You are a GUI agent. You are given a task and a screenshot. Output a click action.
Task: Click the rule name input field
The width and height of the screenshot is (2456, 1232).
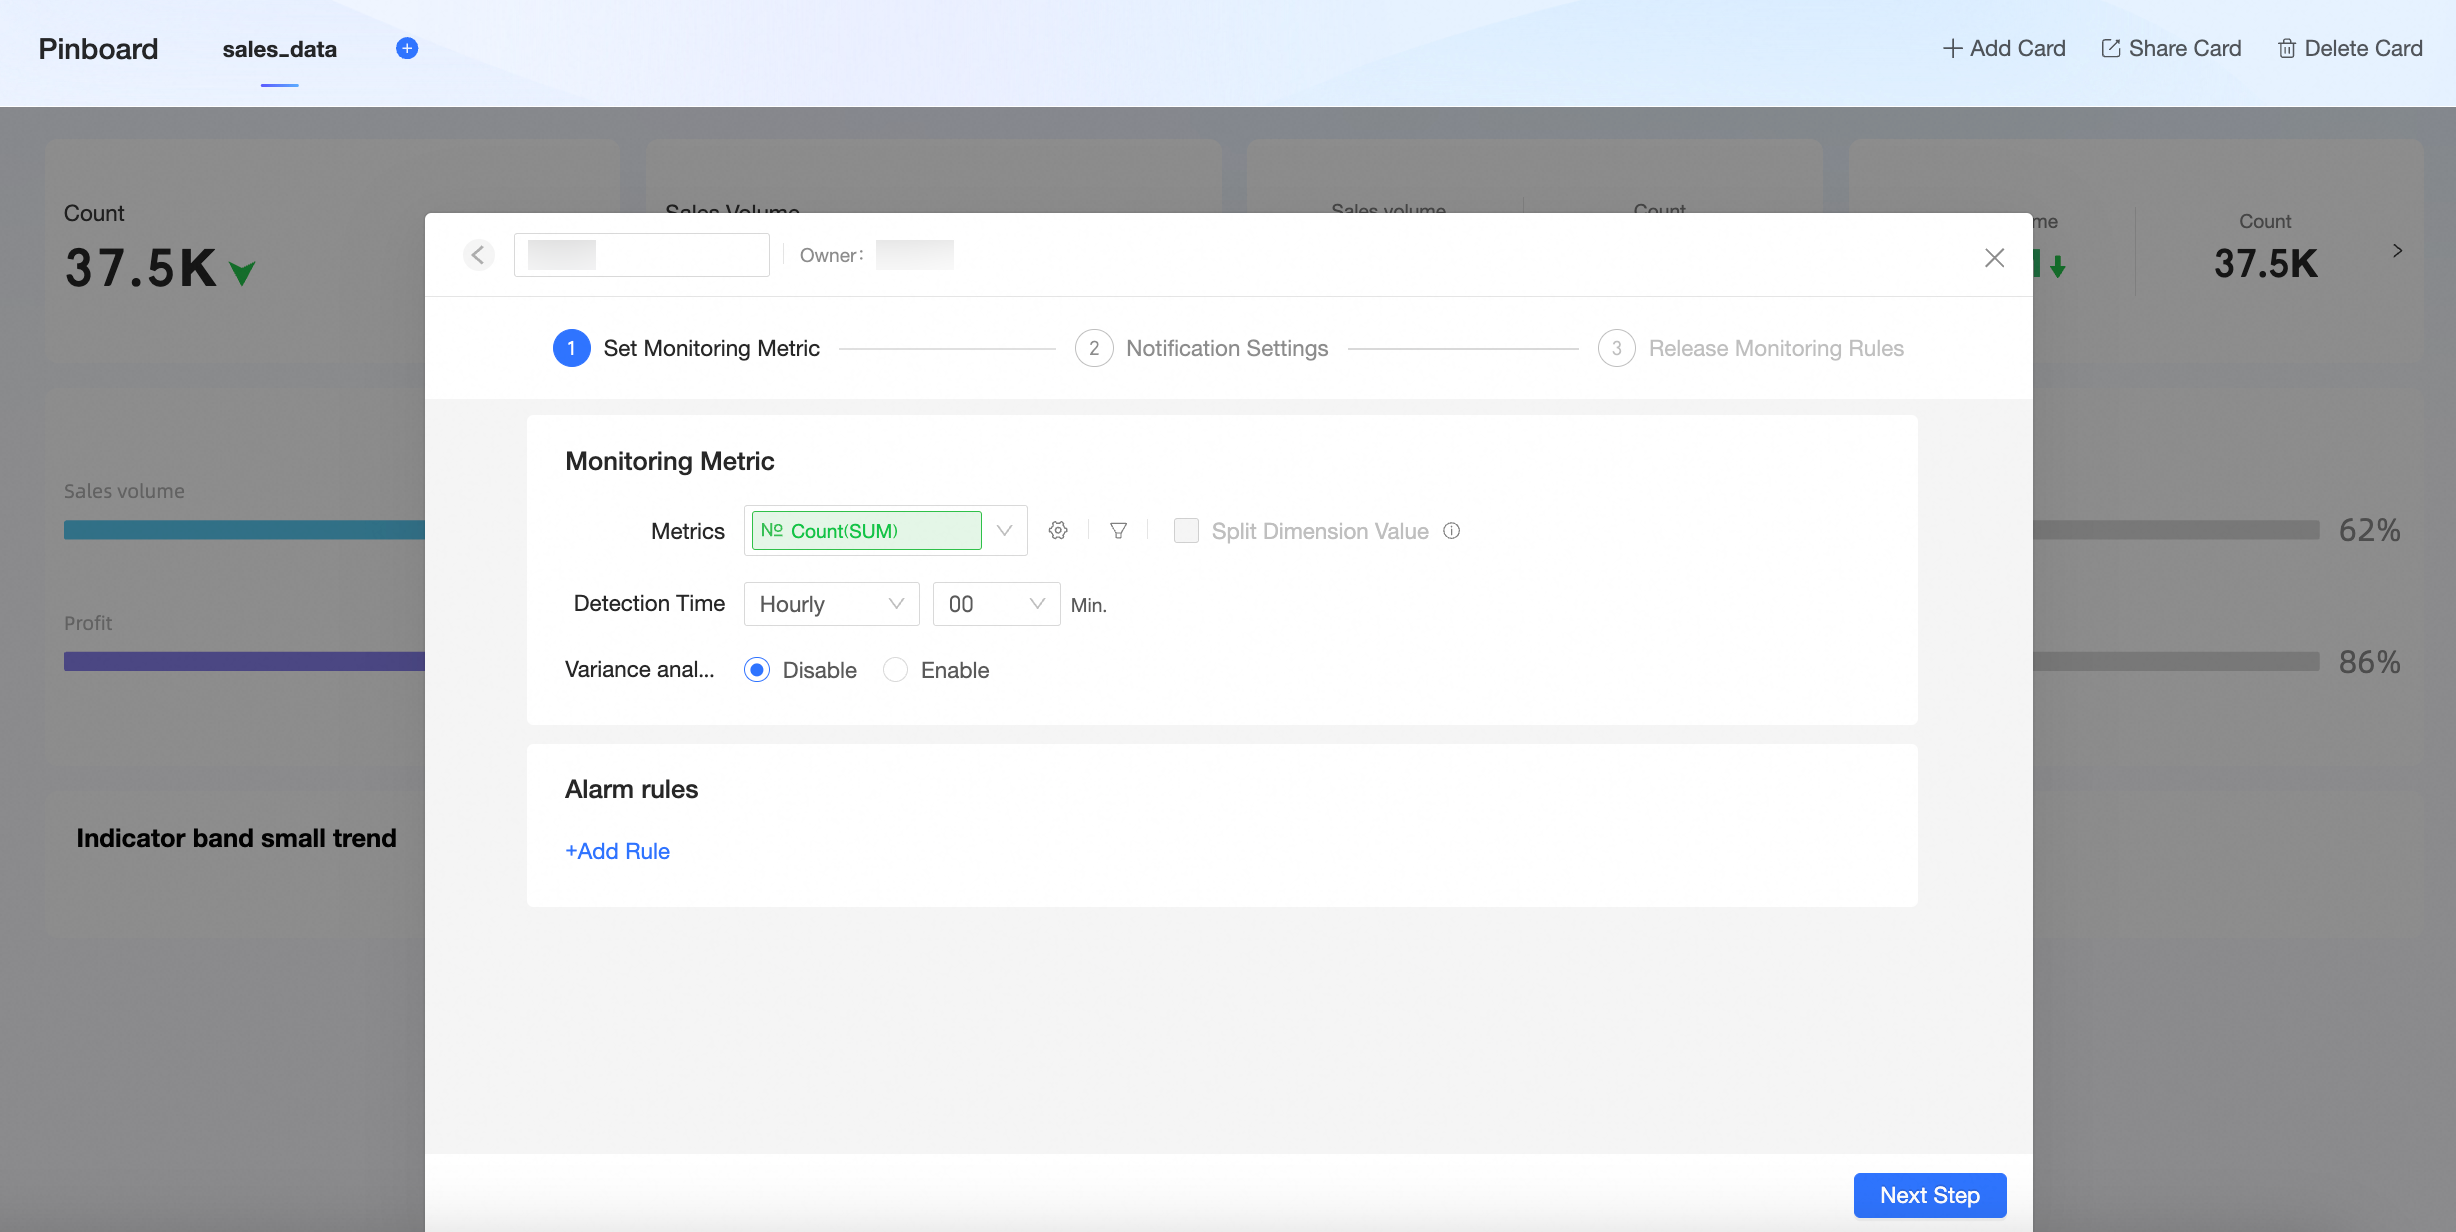(680, 255)
